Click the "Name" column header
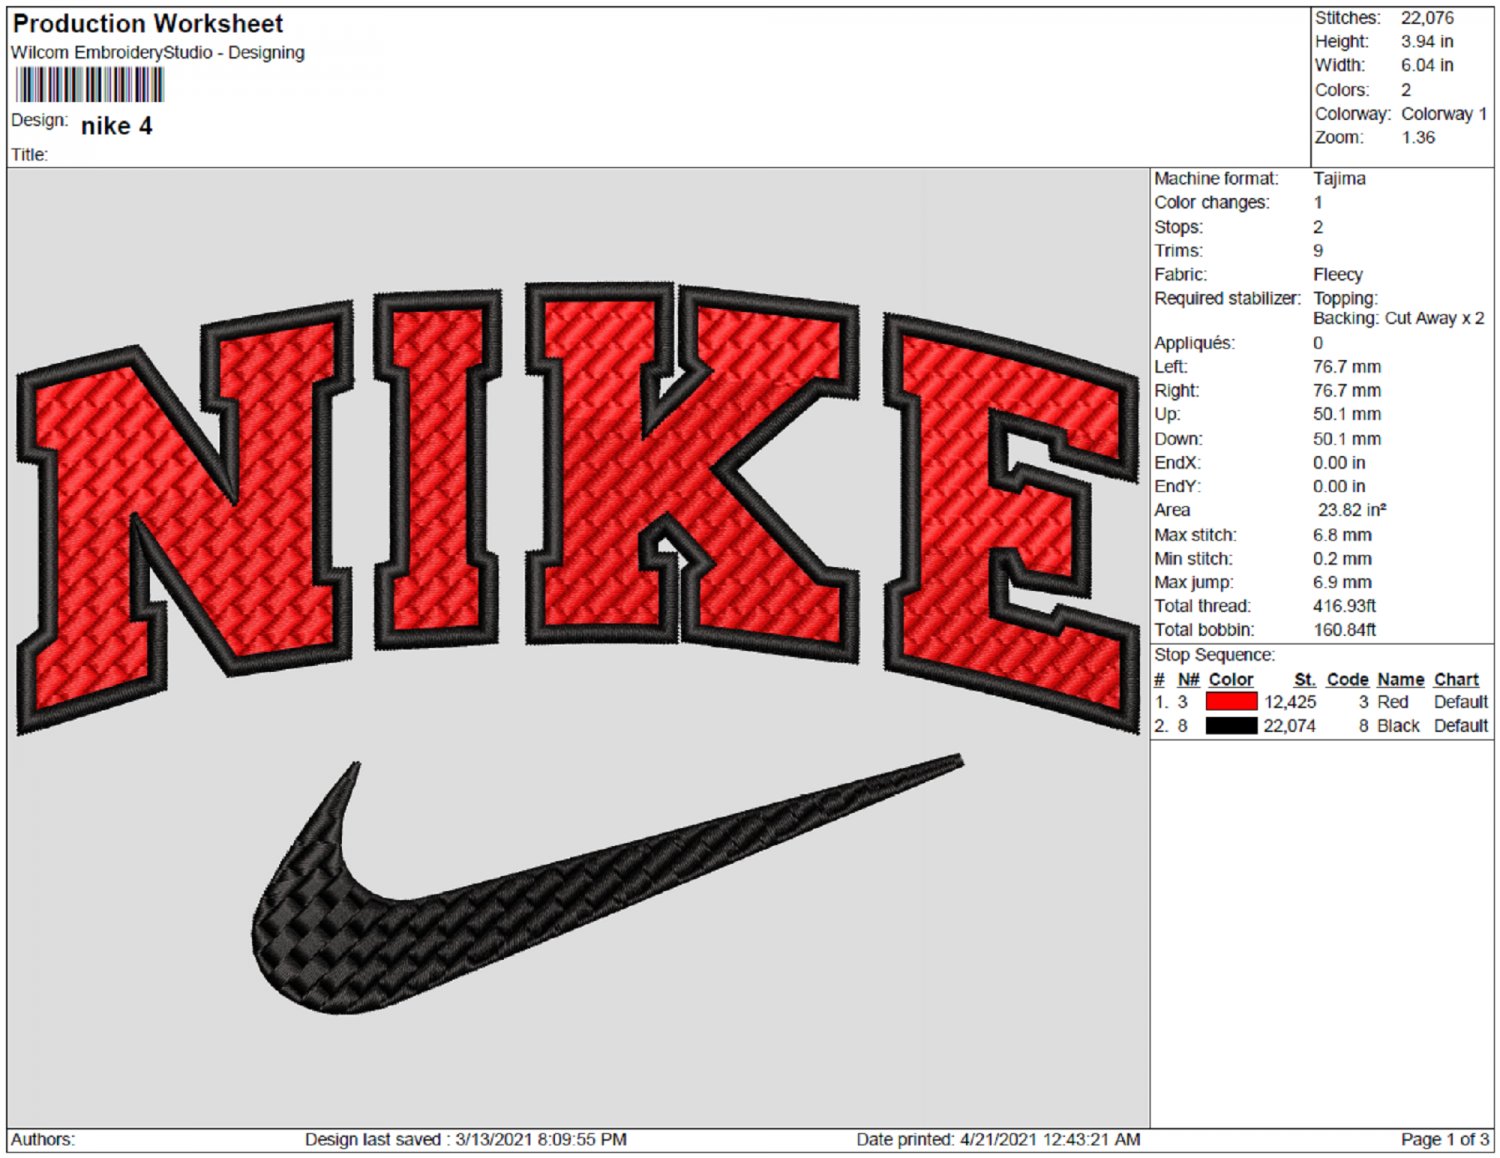Image resolution: width=1500 pixels, height=1158 pixels. pyautogui.click(x=1400, y=680)
